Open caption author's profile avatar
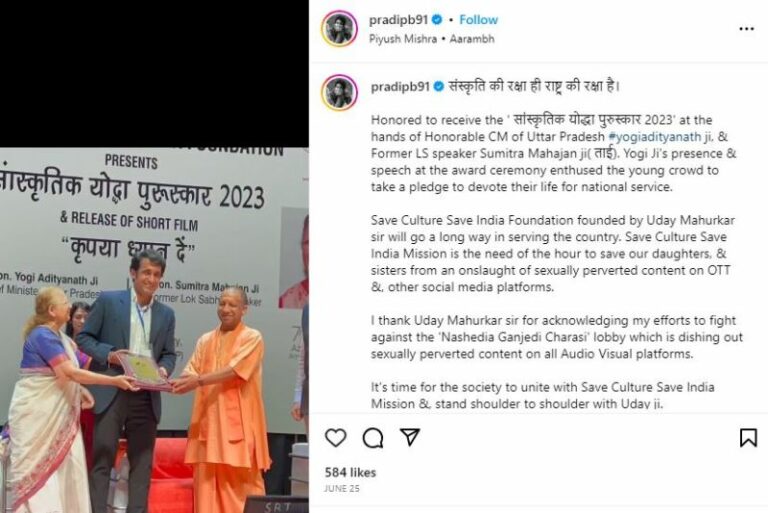Image resolution: width=768 pixels, height=513 pixels. [x=339, y=92]
